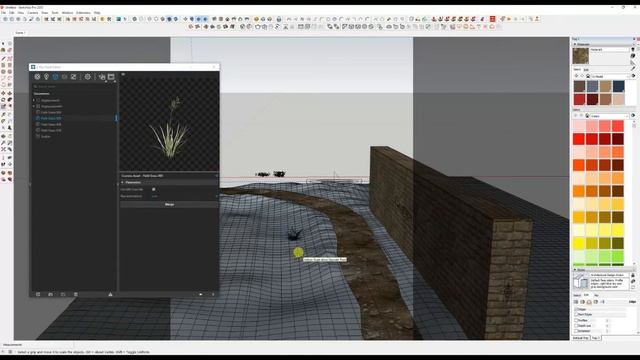Open Background settings in Styles Edit

589,302
